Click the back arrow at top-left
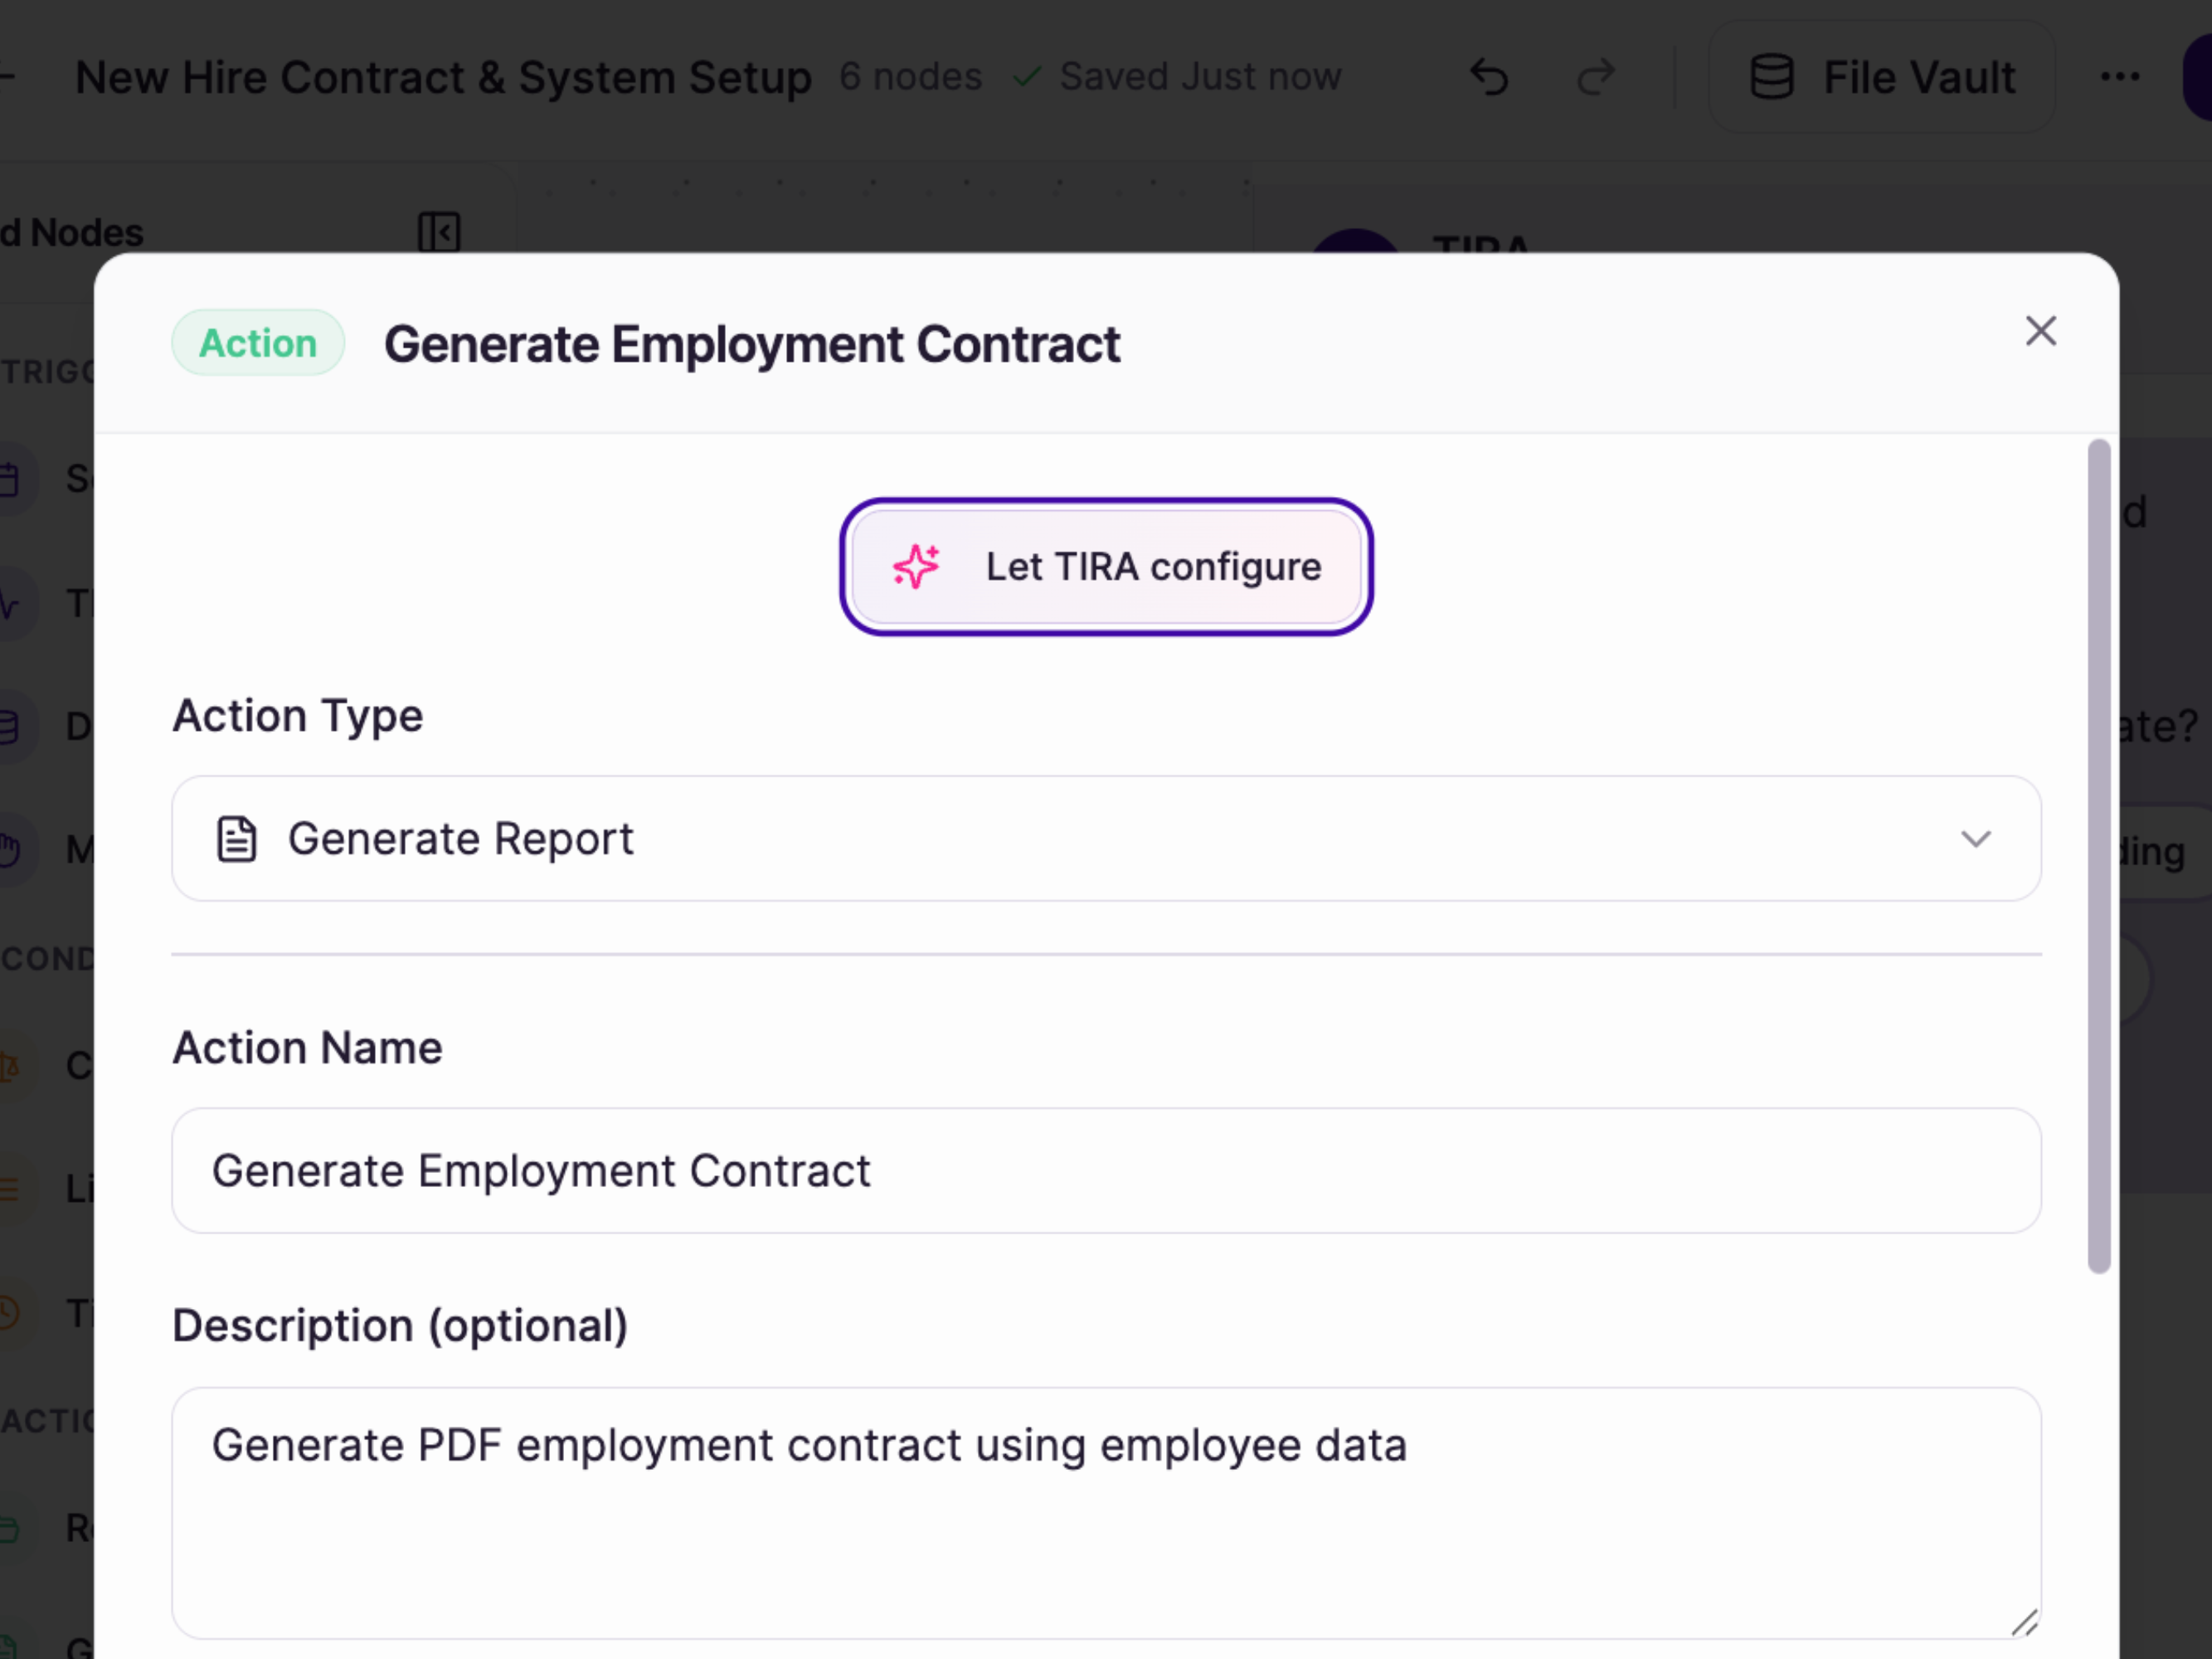 pyautogui.click(x=5, y=77)
